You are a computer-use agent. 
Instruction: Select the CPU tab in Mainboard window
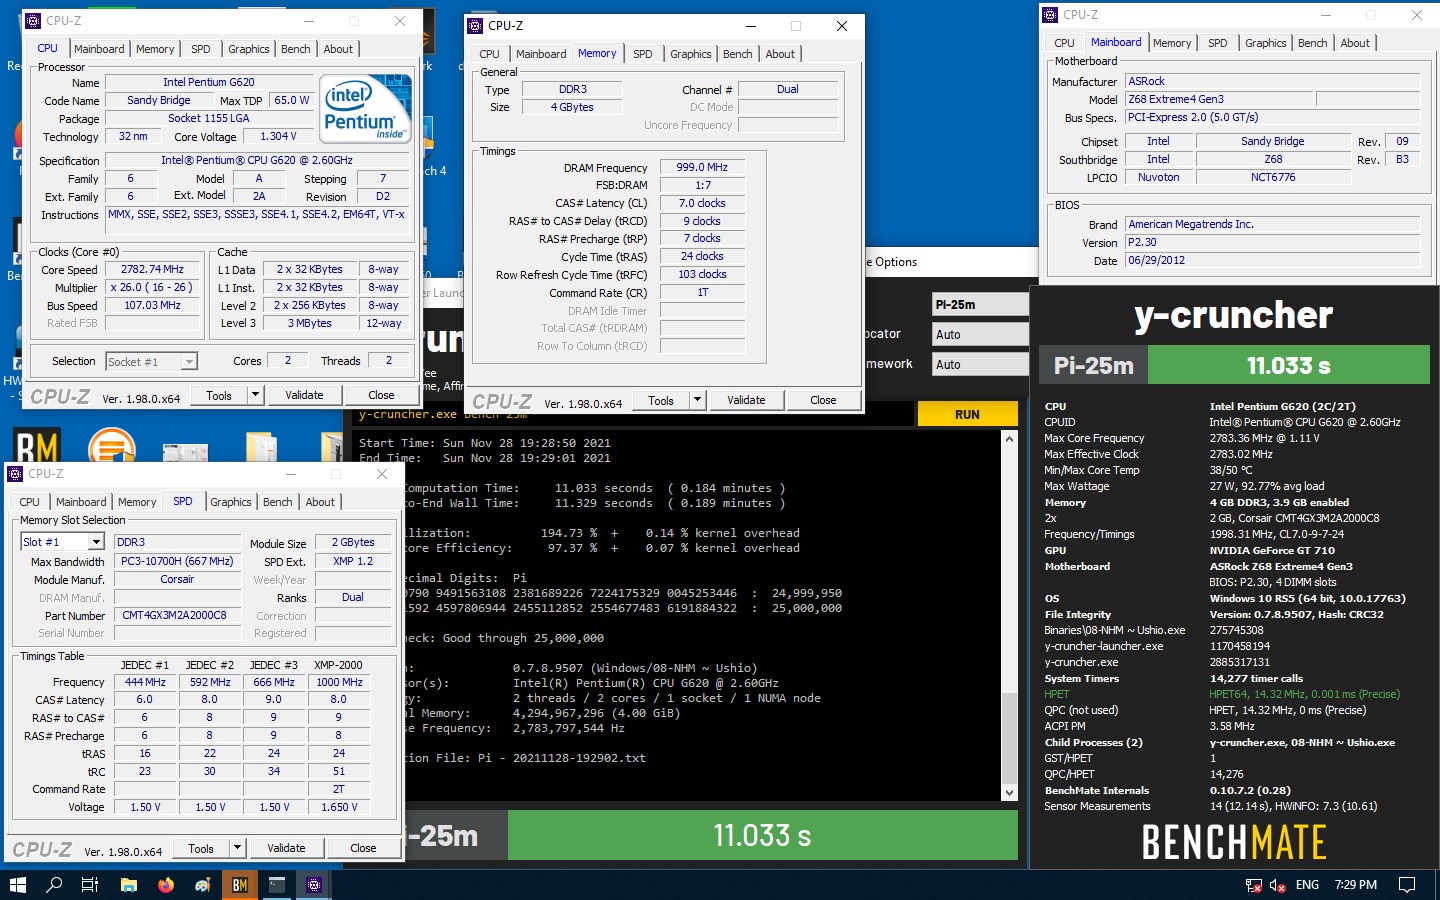[x=1064, y=43]
